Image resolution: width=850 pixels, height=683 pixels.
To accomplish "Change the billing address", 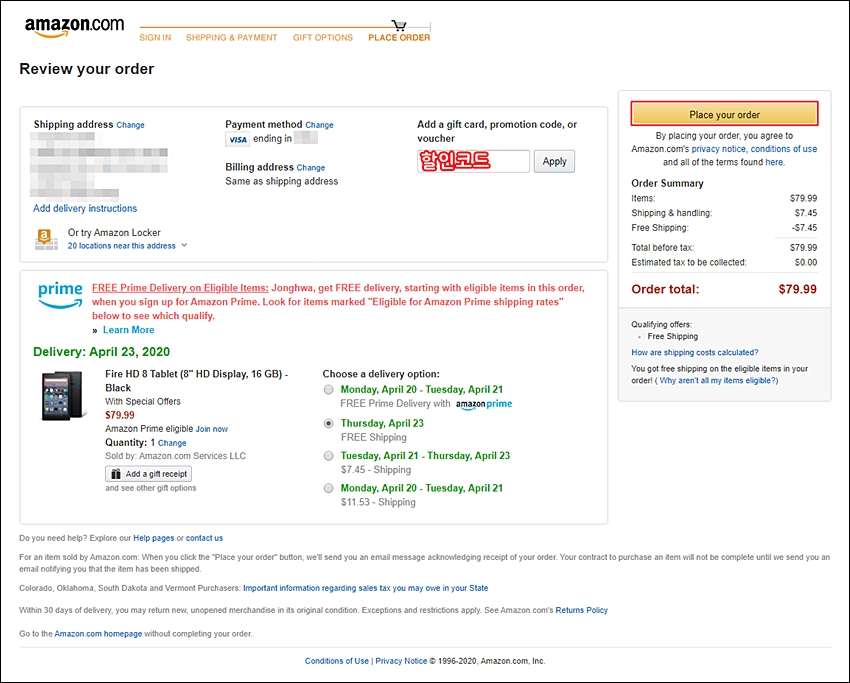I will pos(311,168).
